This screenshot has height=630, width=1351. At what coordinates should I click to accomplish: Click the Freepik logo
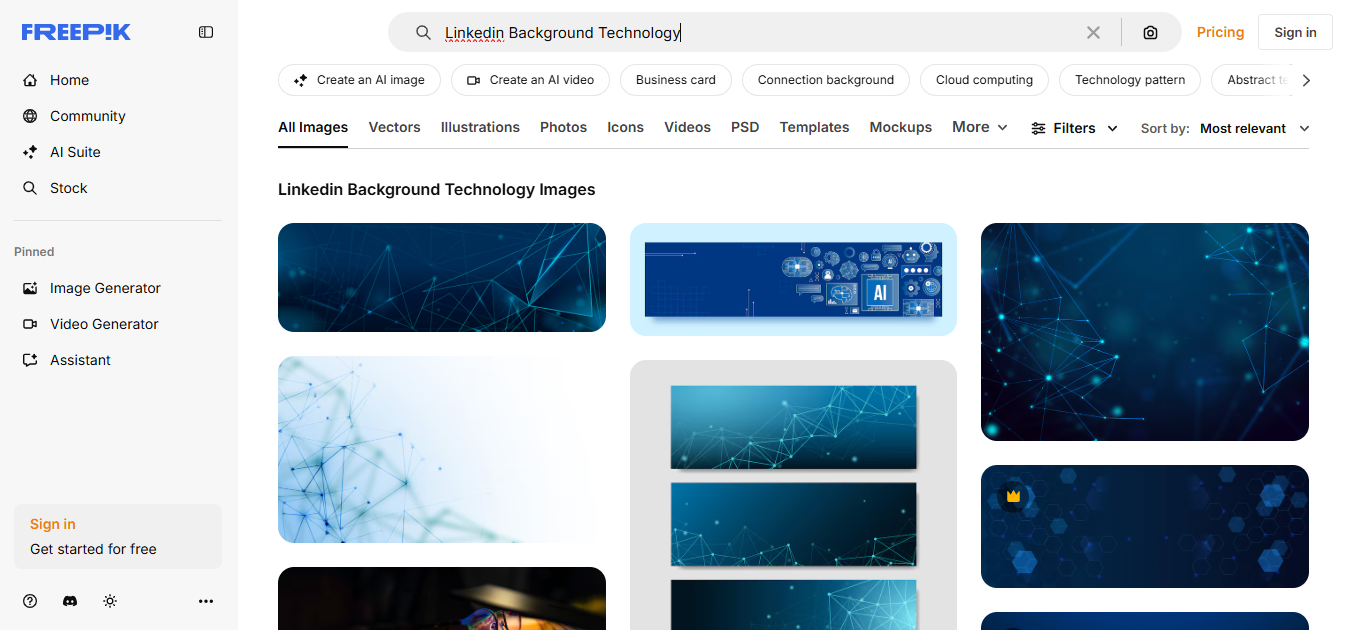point(76,31)
